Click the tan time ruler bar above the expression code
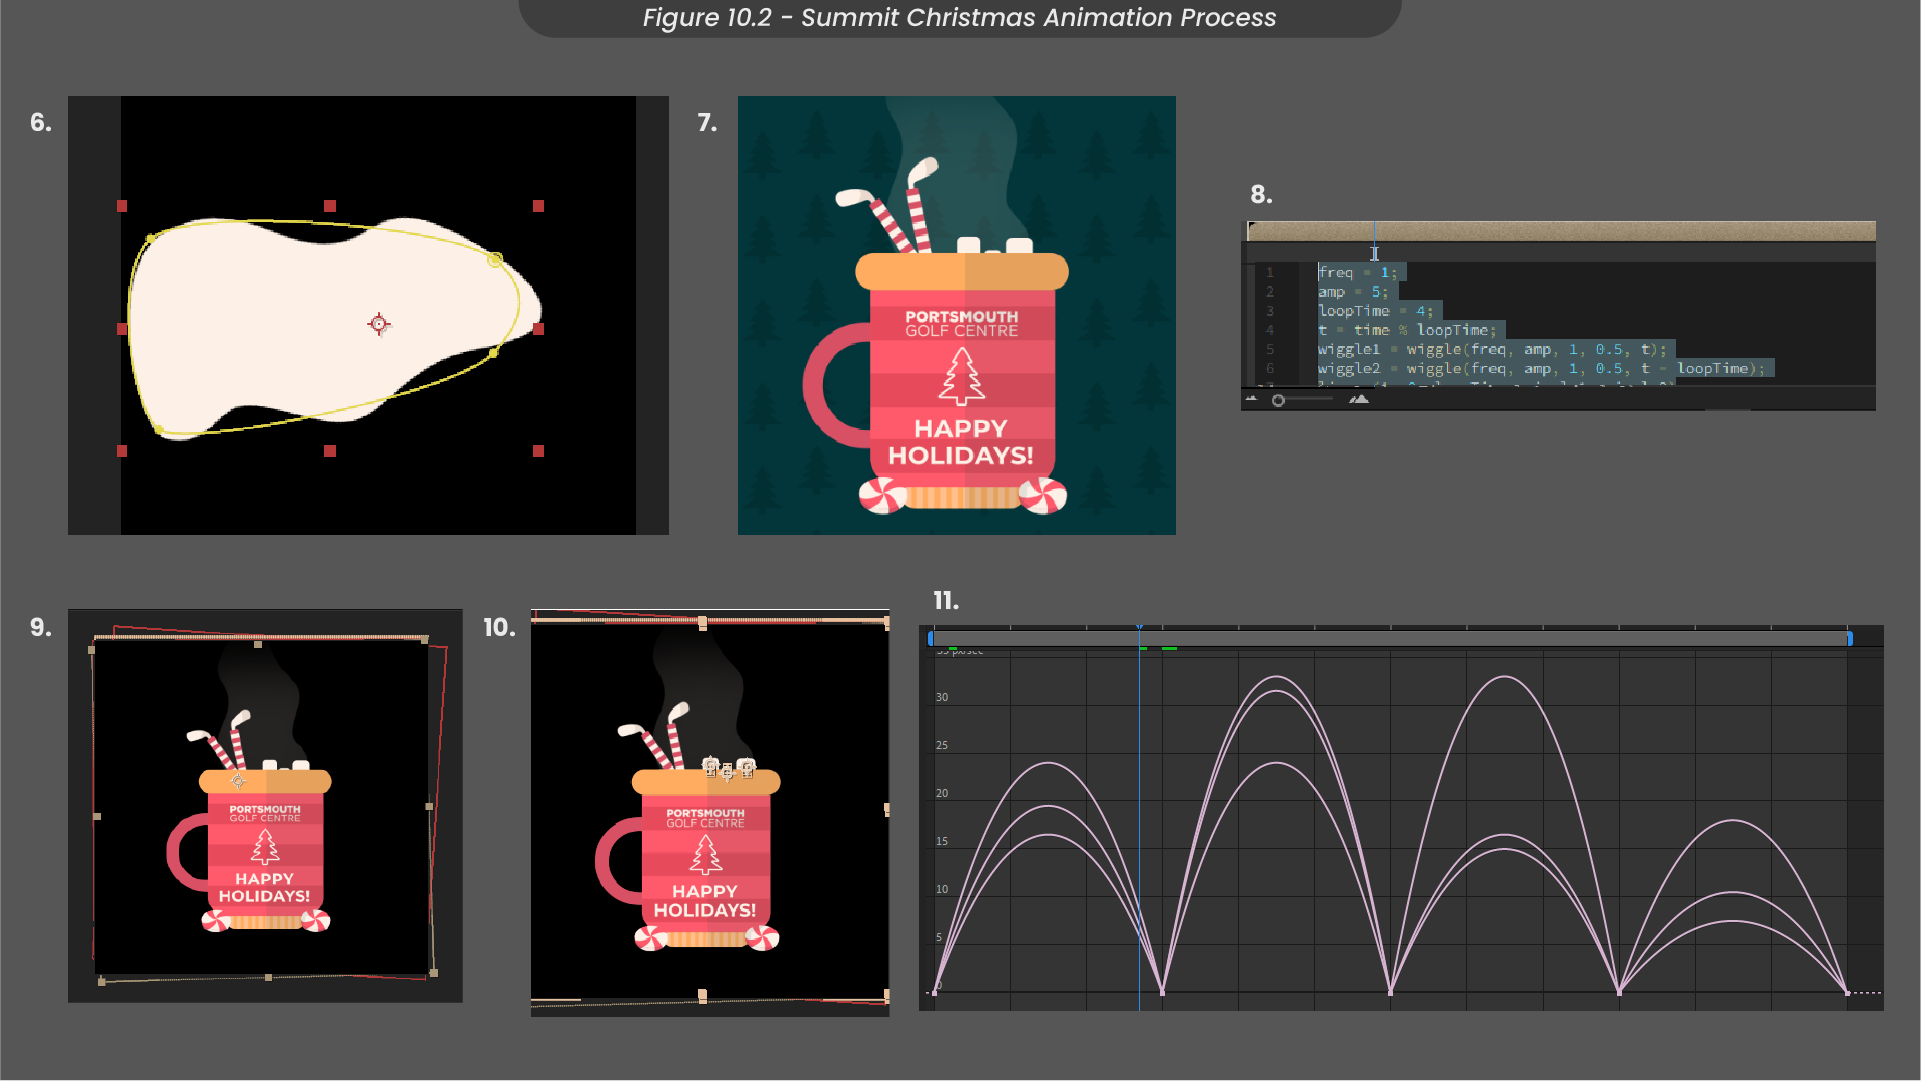 pyautogui.click(x=1561, y=231)
